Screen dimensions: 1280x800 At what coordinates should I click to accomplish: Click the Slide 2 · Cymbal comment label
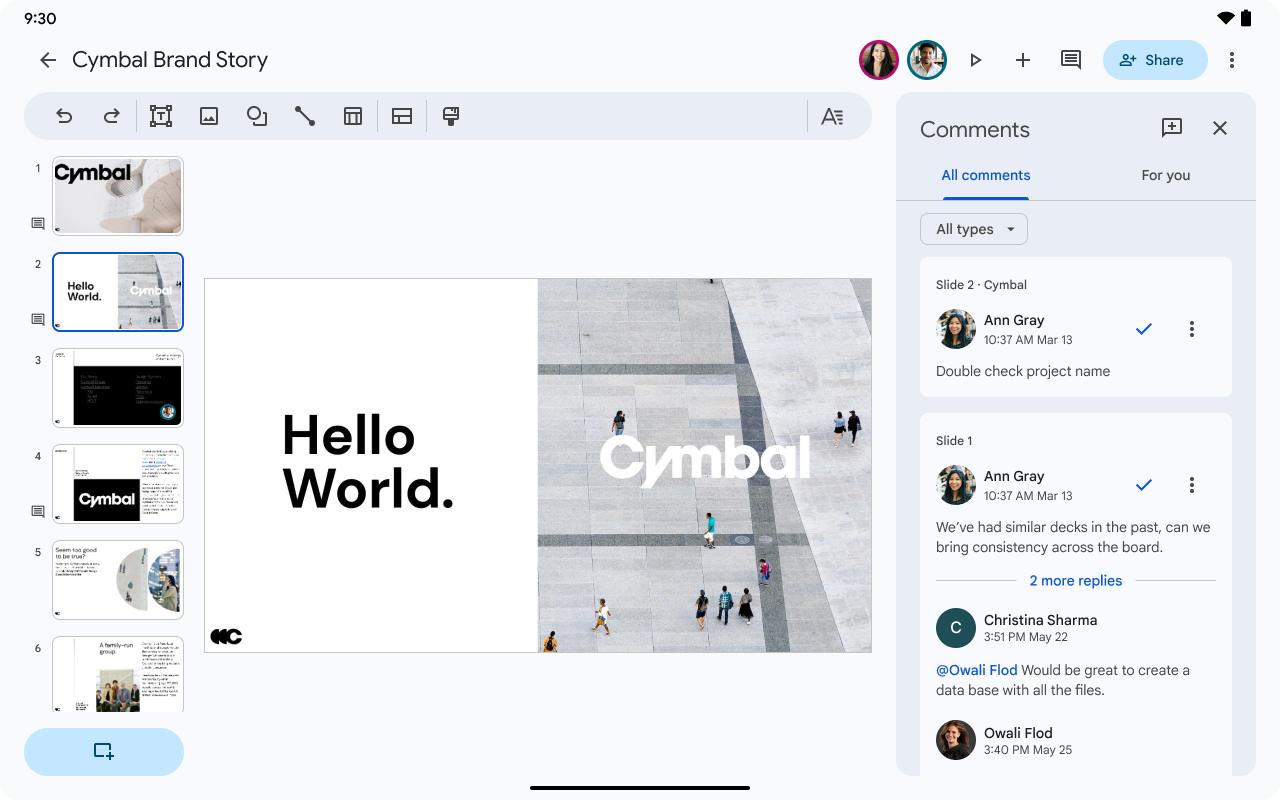point(981,285)
